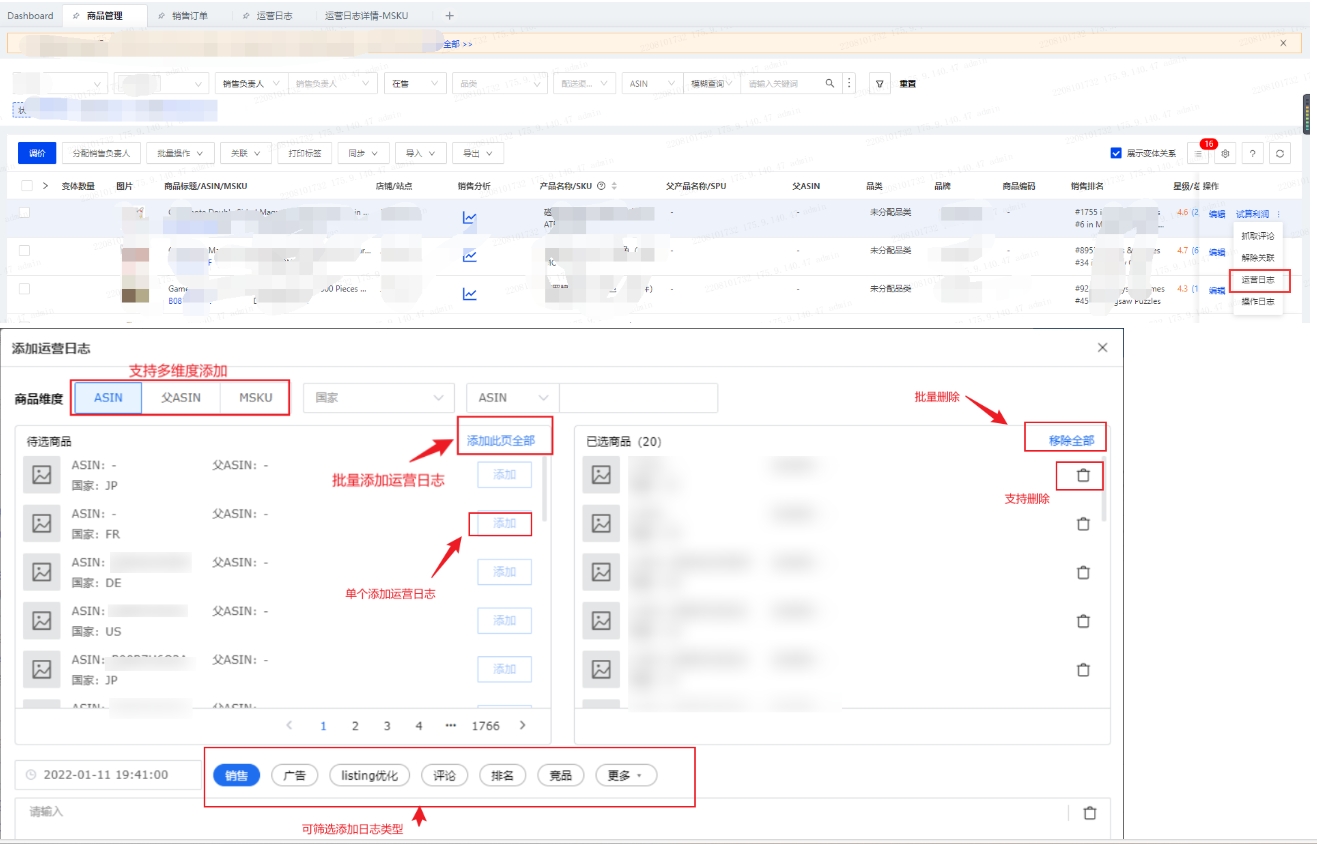Open the 导入 dropdown

(x=421, y=153)
